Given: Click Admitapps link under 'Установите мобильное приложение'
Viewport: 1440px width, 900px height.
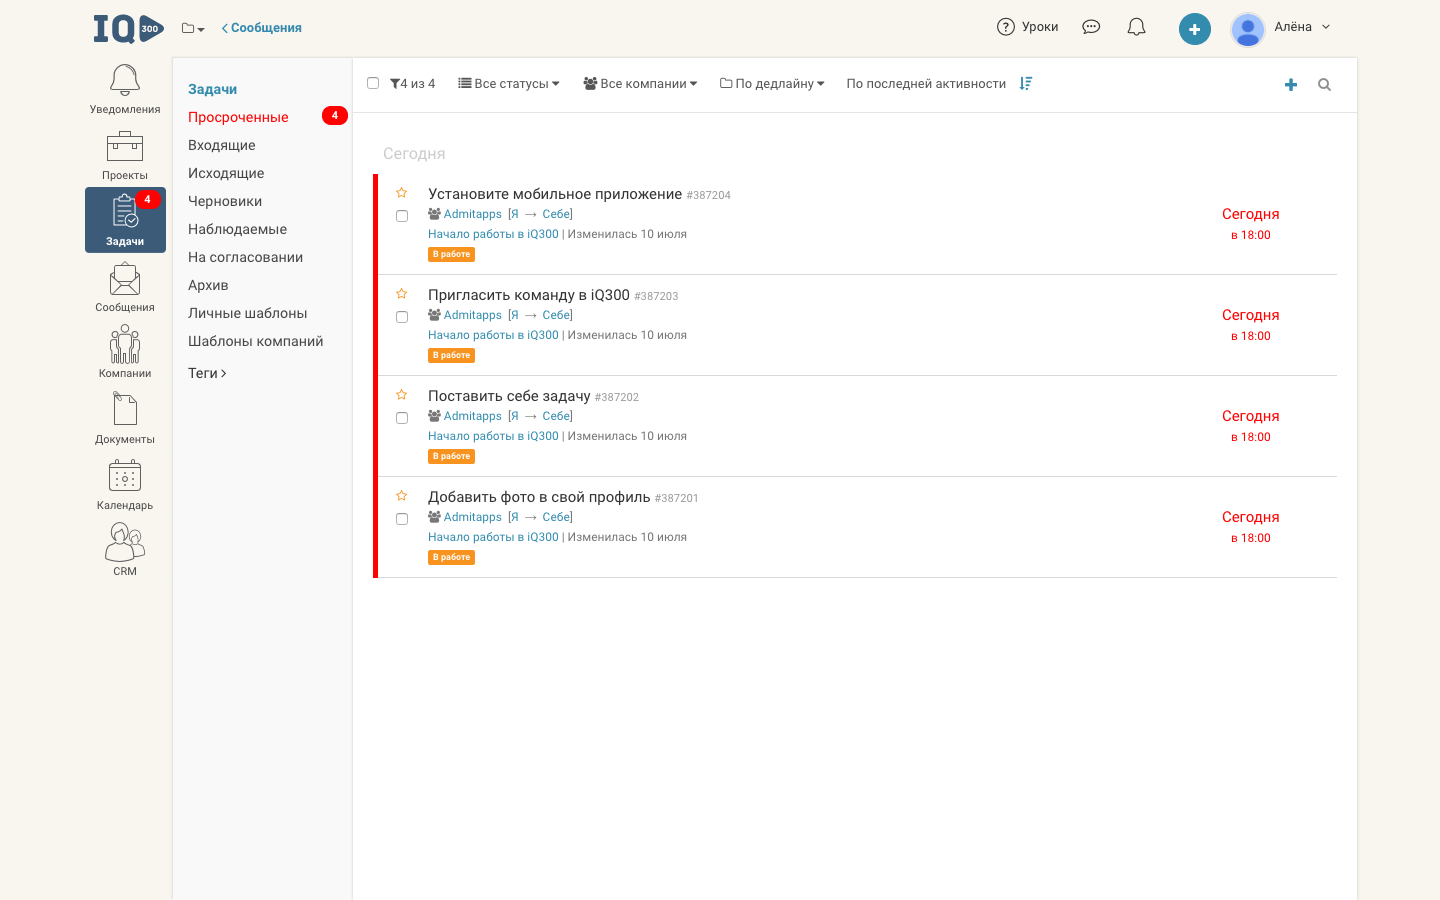Looking at the screenshot, I should [473, 214].
